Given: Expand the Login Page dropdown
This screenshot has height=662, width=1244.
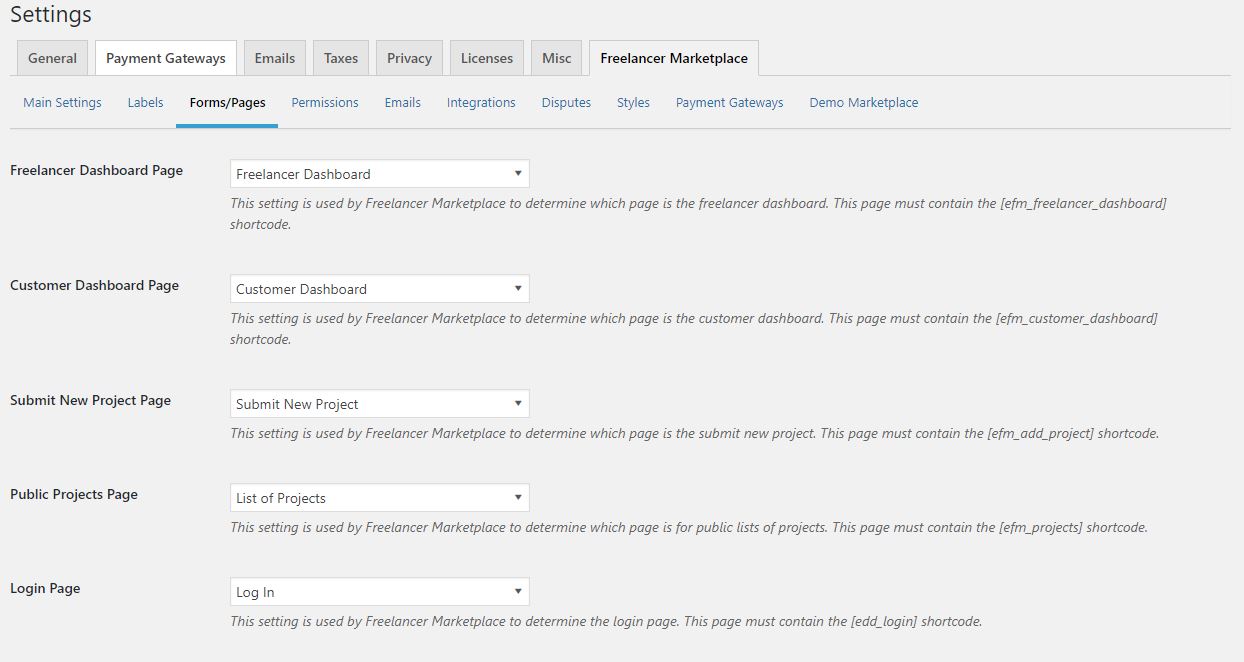Looking at the screenshot, I should pos(380,592).
